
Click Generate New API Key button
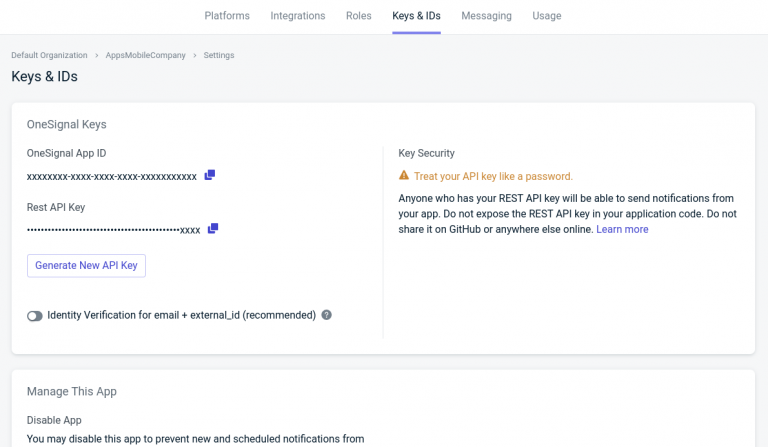click(87, 266)
